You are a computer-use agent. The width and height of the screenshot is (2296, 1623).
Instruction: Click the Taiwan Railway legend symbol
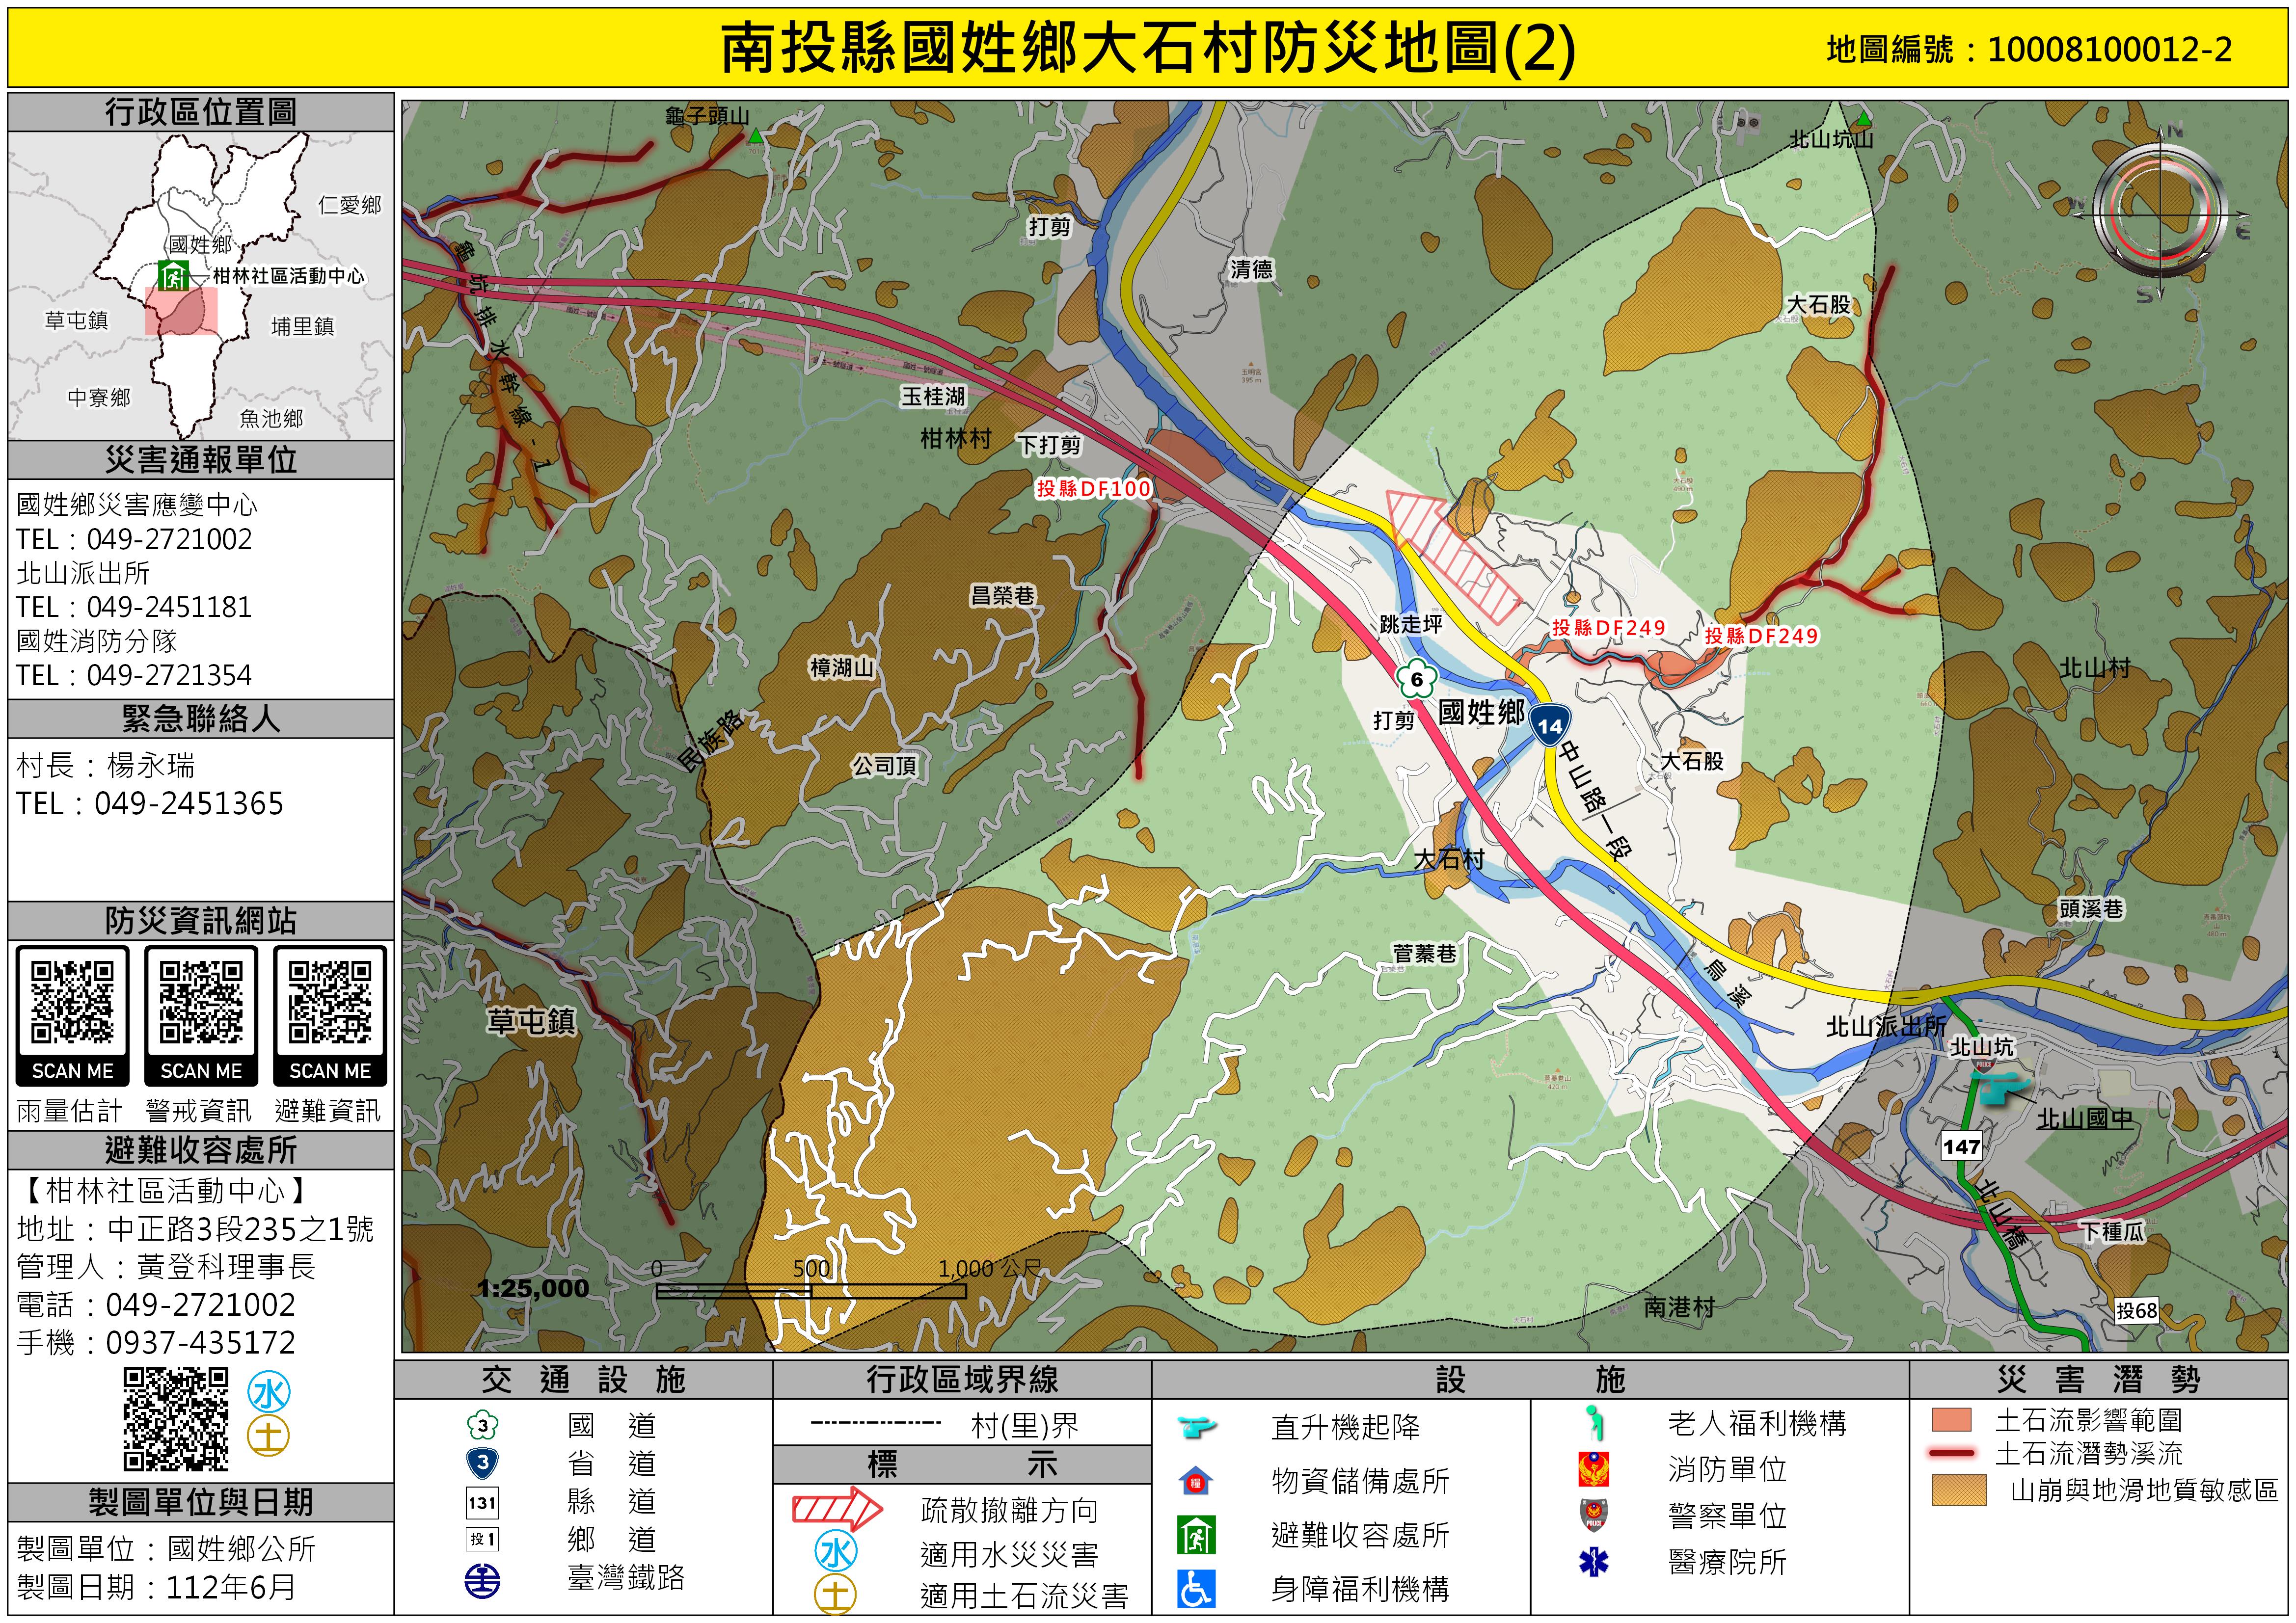(x=483, y=1580)
